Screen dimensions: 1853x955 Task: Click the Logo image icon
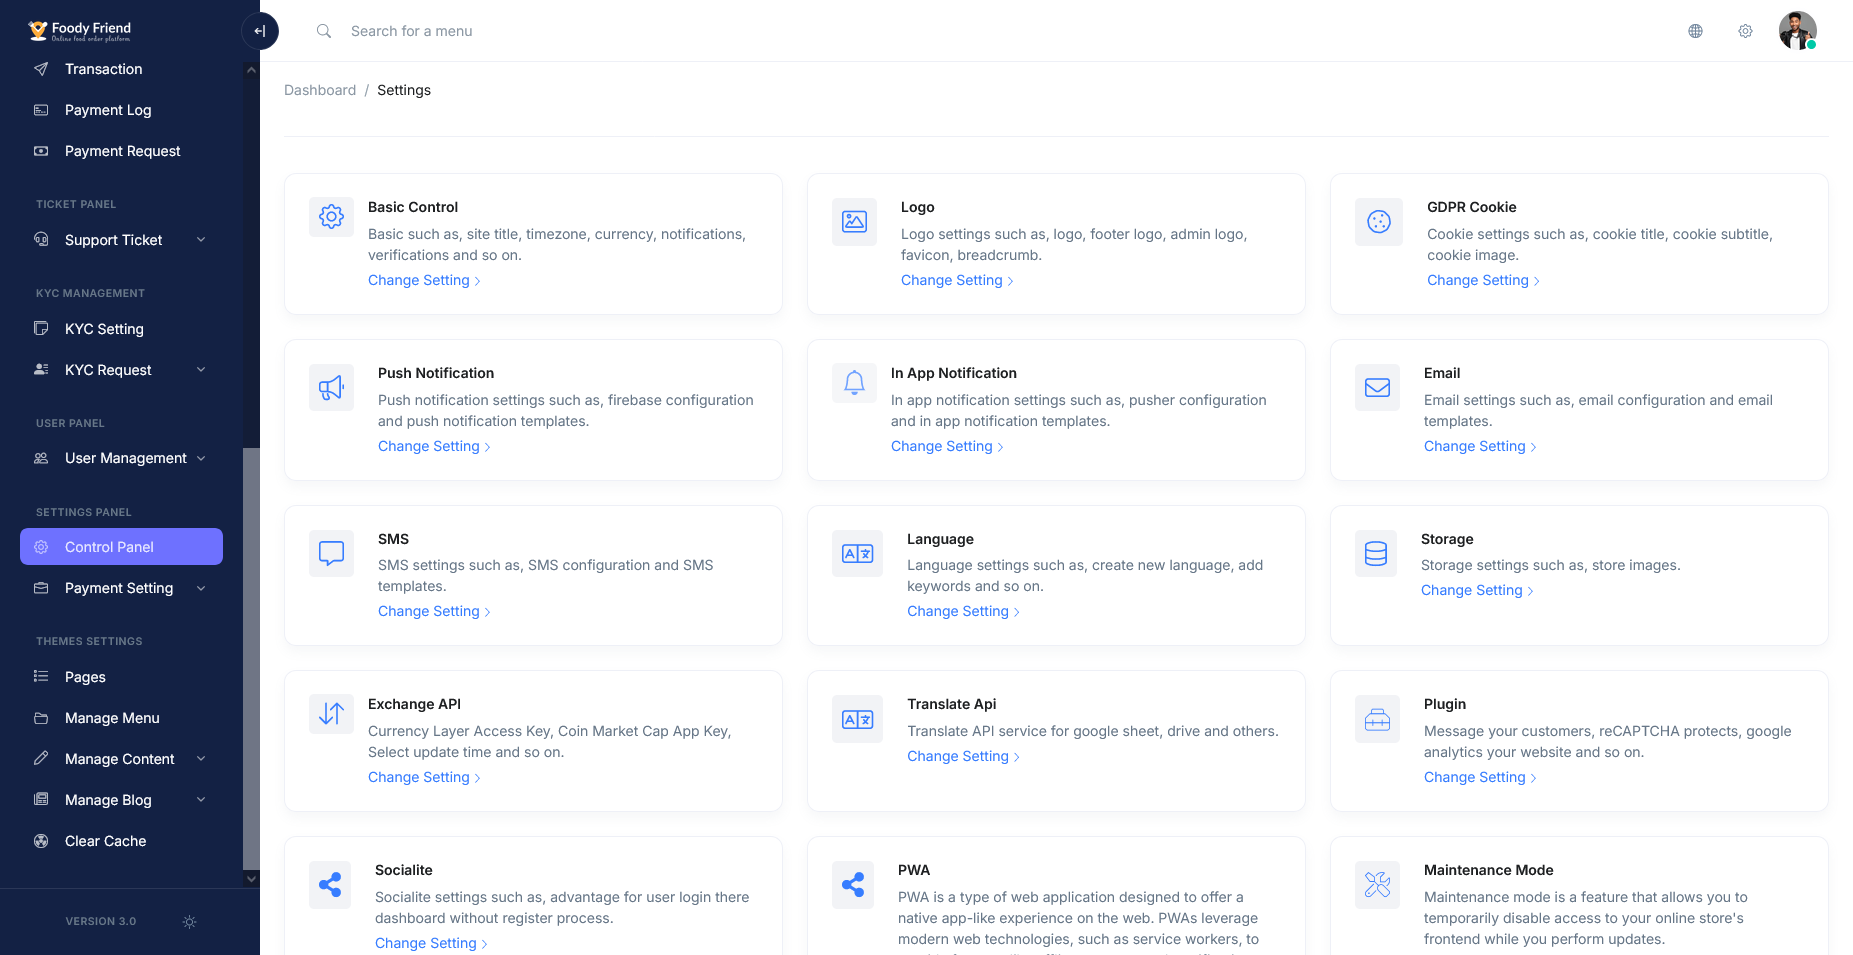(854, 221)
